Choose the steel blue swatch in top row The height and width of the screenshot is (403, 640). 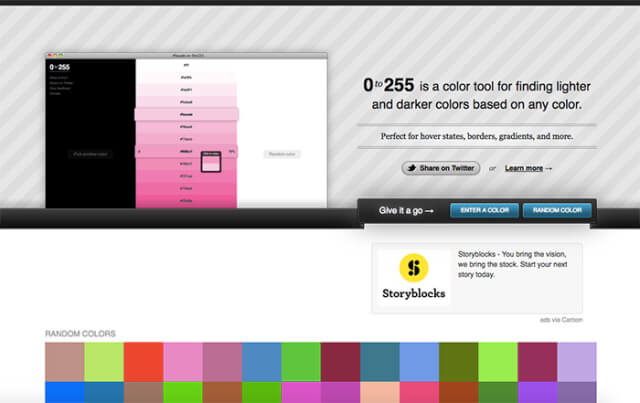[262, 362]
